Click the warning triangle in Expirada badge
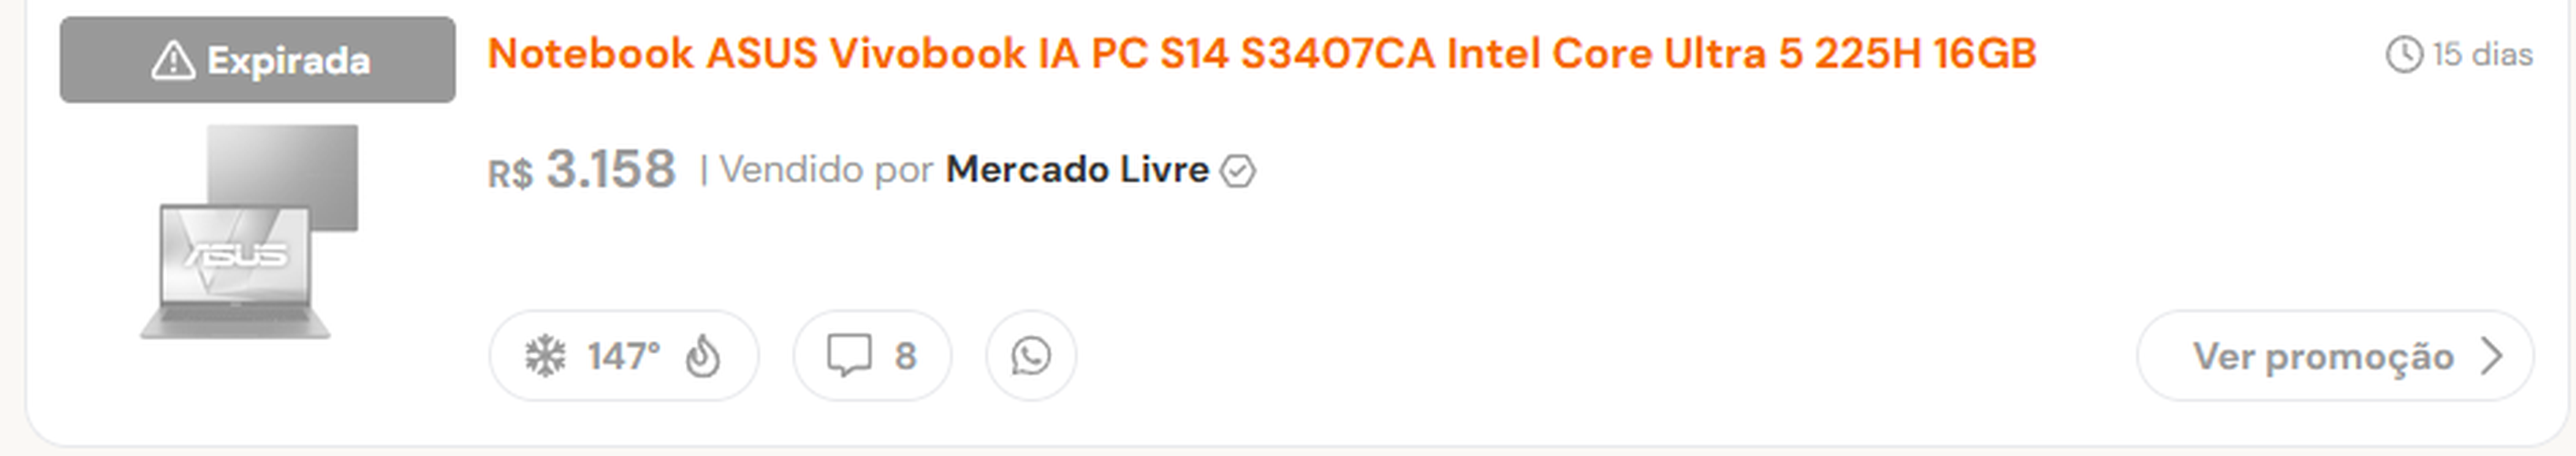 click(x=173, y=60)
